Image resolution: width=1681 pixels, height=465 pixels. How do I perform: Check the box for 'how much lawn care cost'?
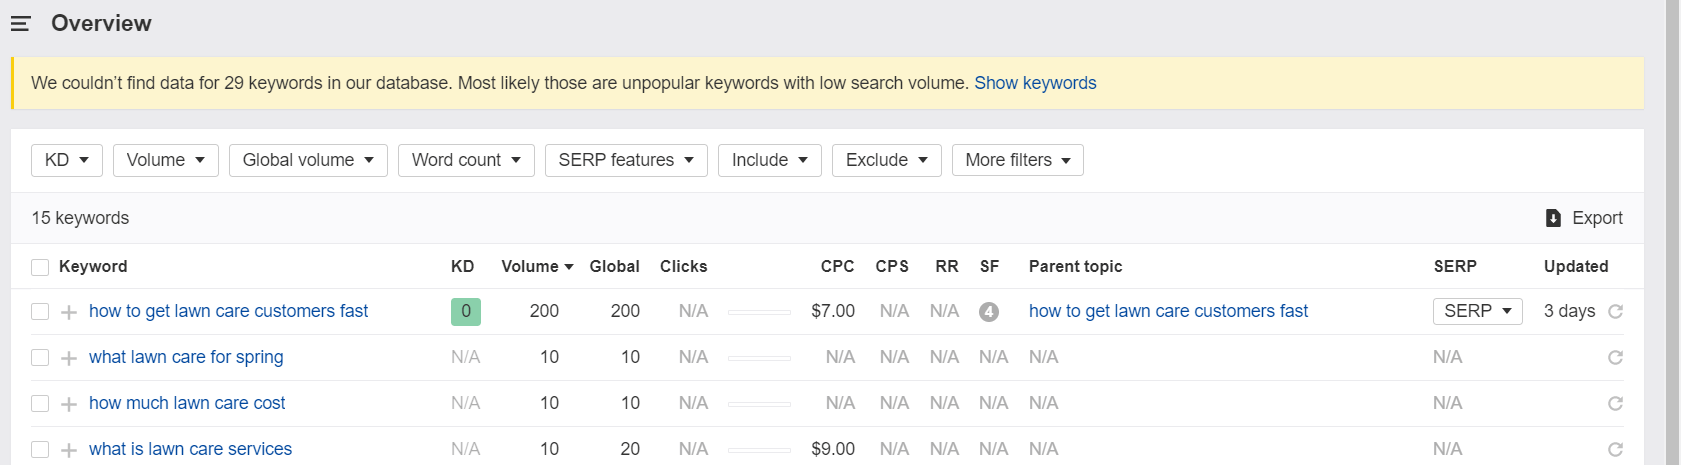40,404
